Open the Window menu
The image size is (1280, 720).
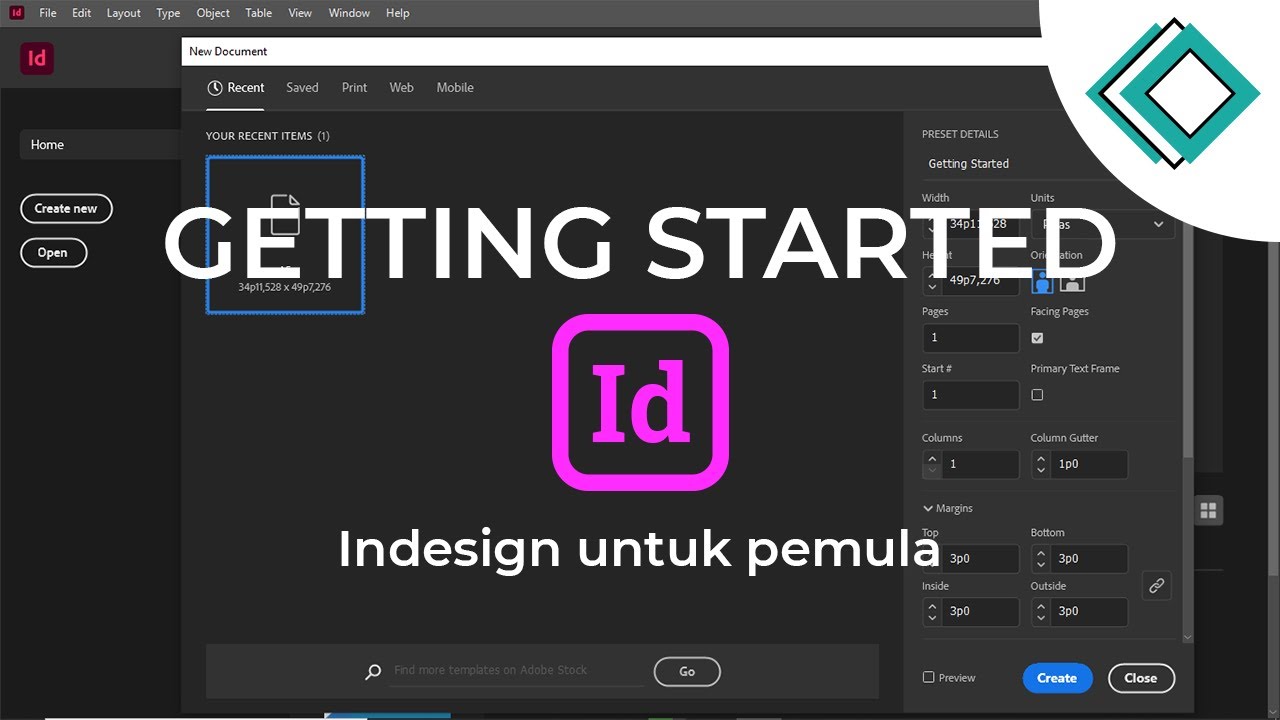[x=349, y=13]
